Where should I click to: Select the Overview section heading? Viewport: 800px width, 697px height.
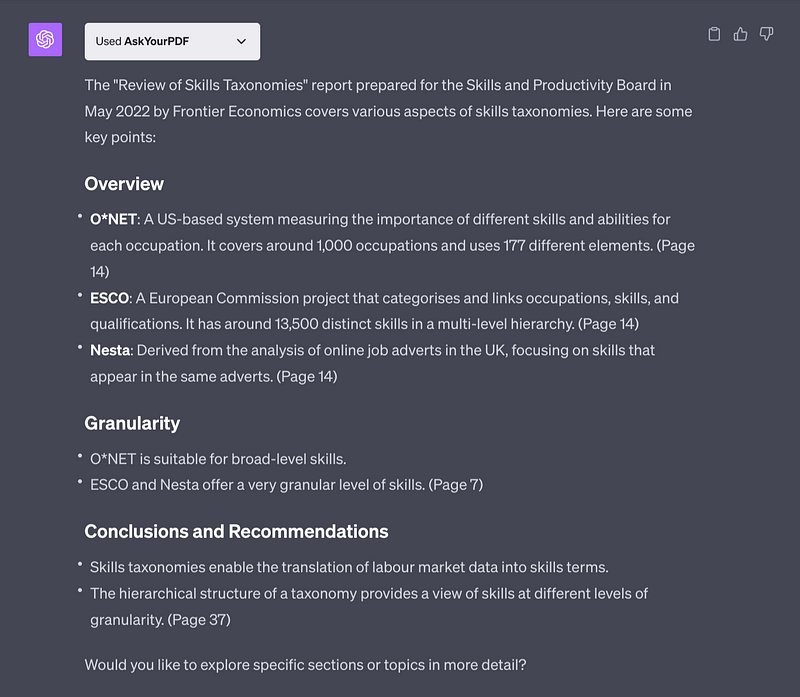click(124, 184)
